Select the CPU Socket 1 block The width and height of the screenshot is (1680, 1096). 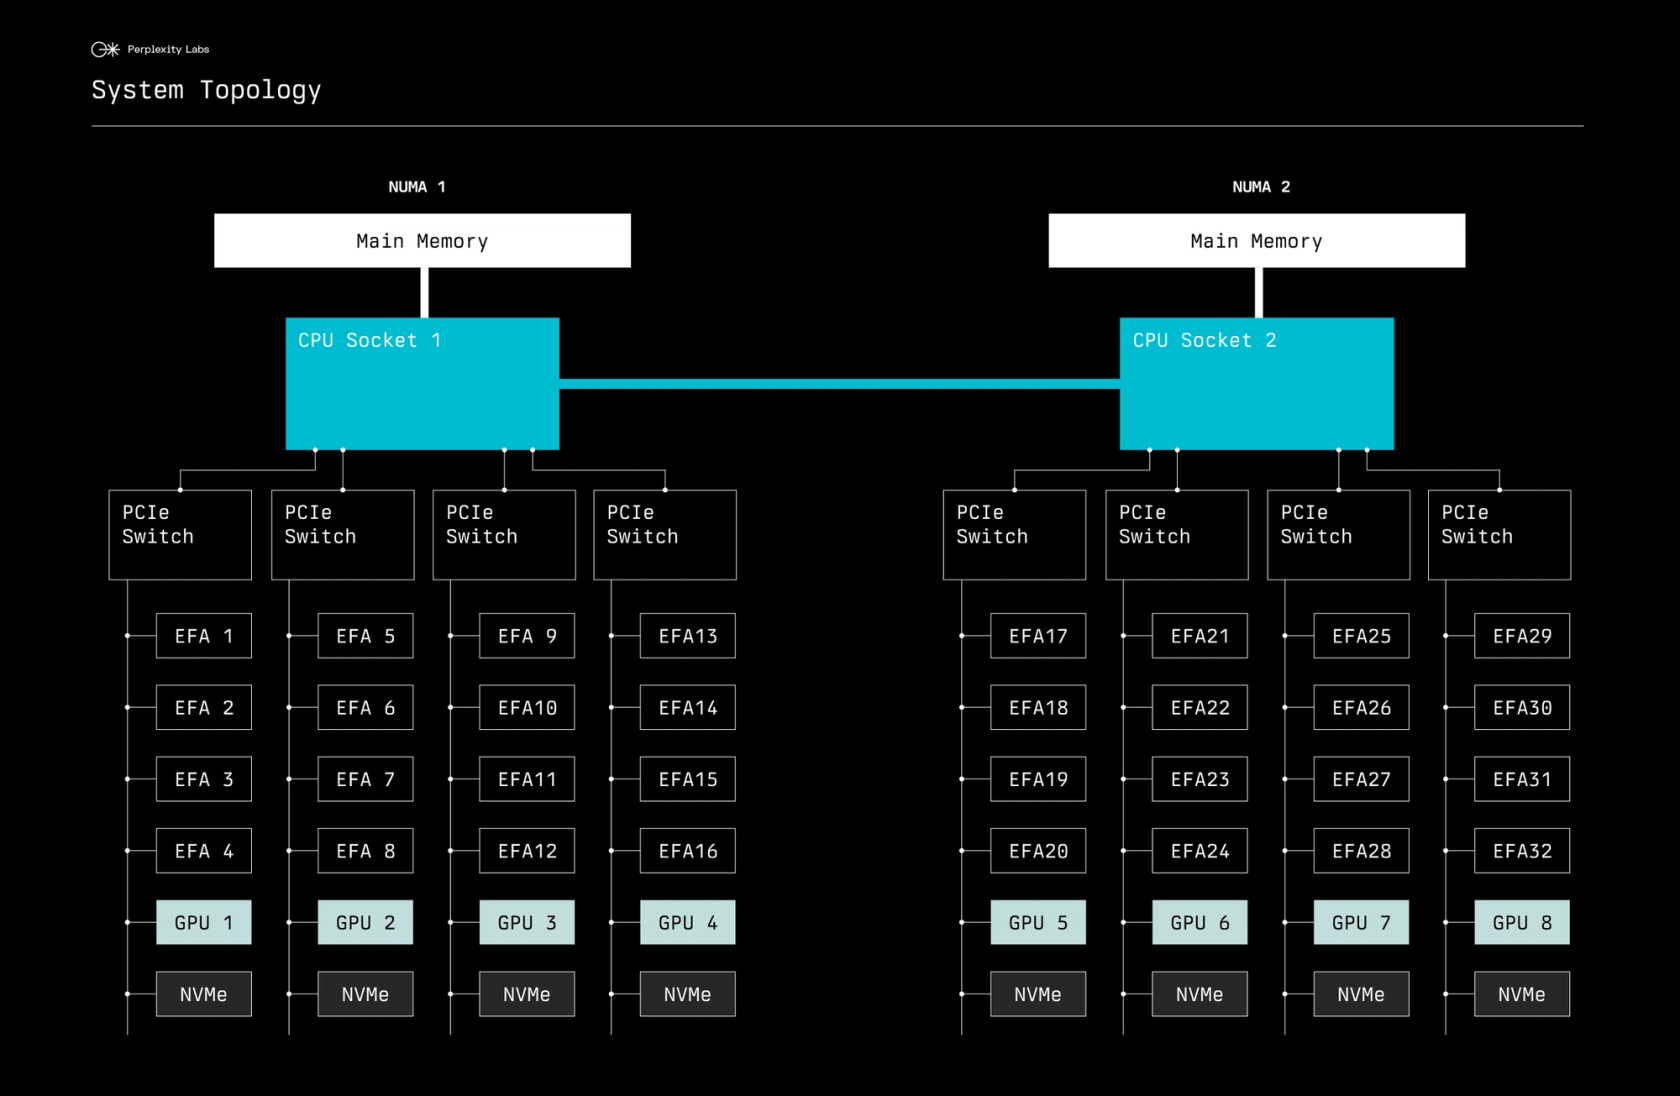(x=422, y=383)
